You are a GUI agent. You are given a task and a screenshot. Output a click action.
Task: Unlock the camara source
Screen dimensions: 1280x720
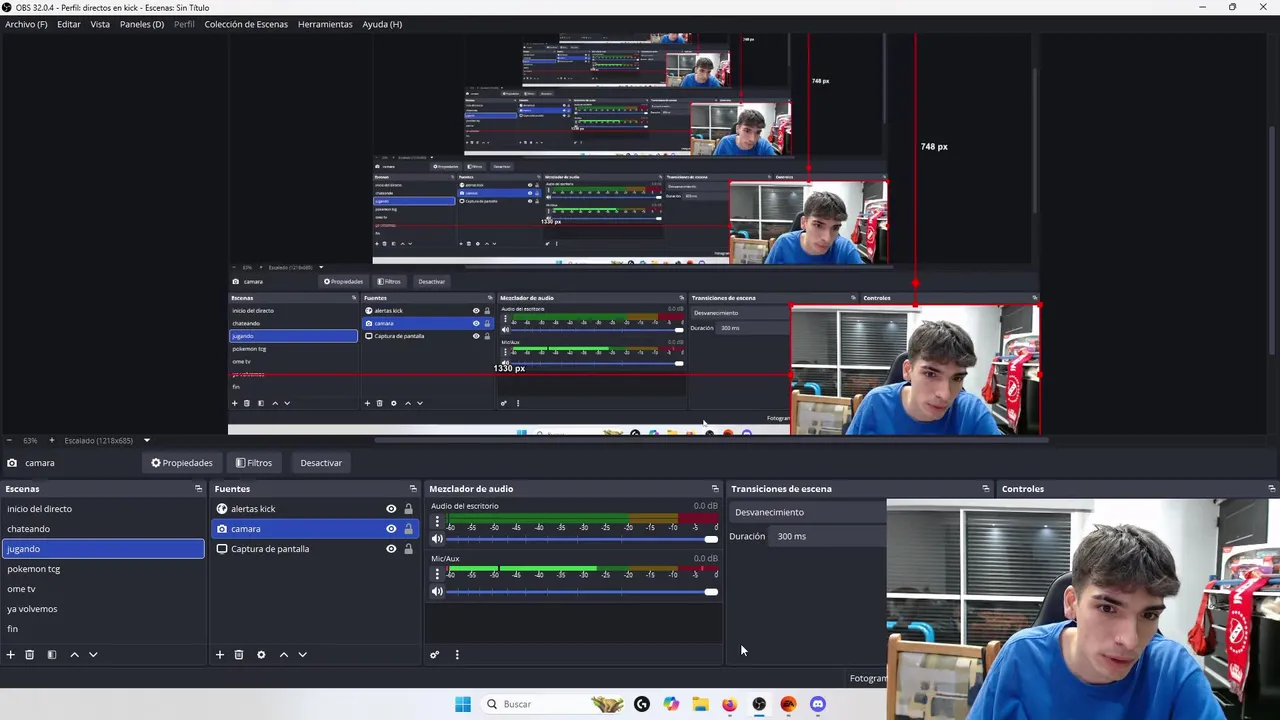point(408,529)
